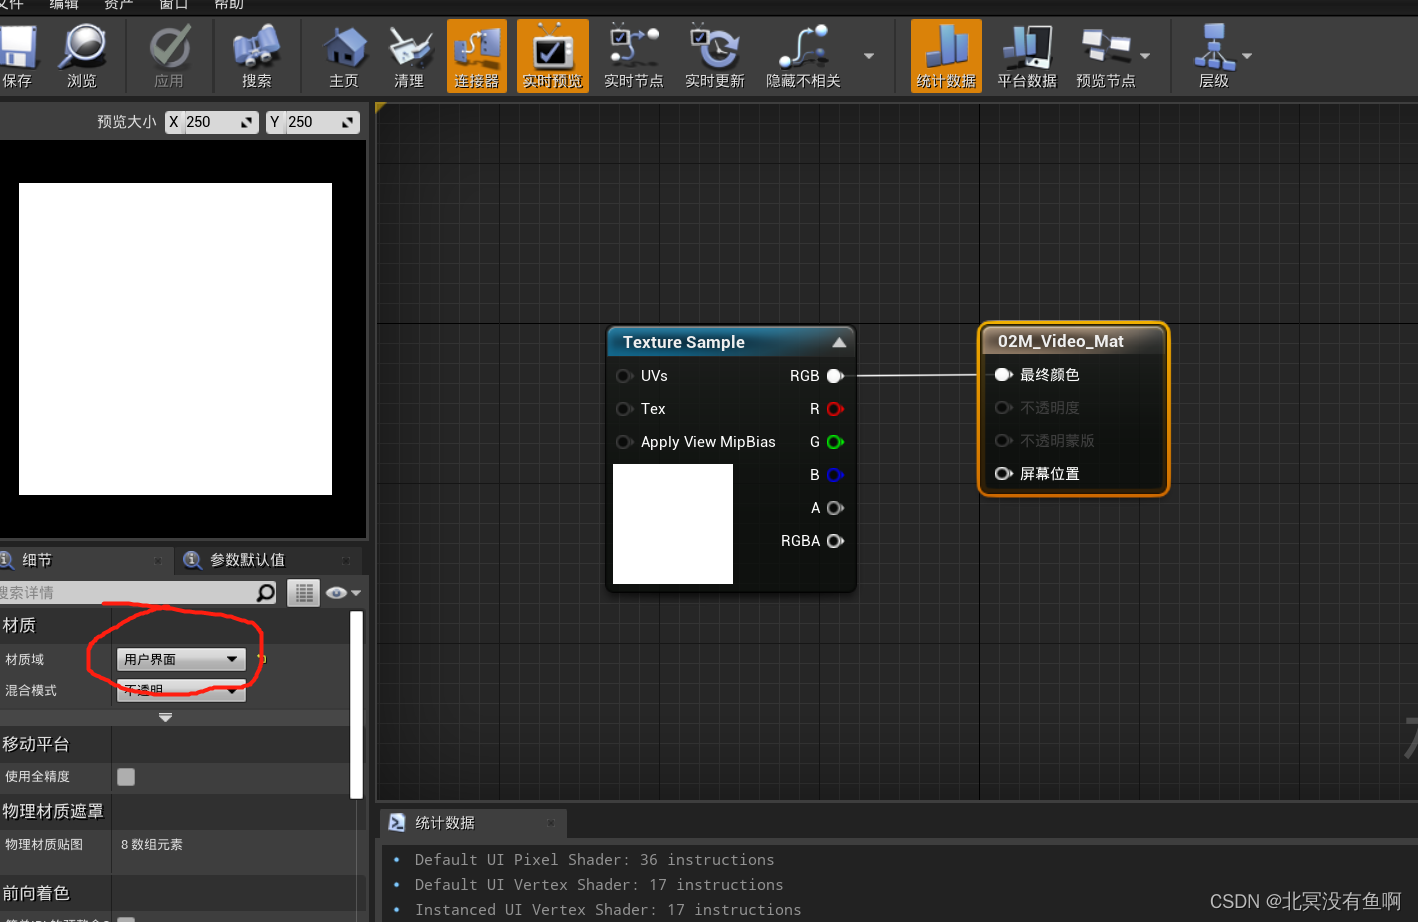Toggle 连接器 connectors display
Viewport: 1418px width, 922px height.
476,56
